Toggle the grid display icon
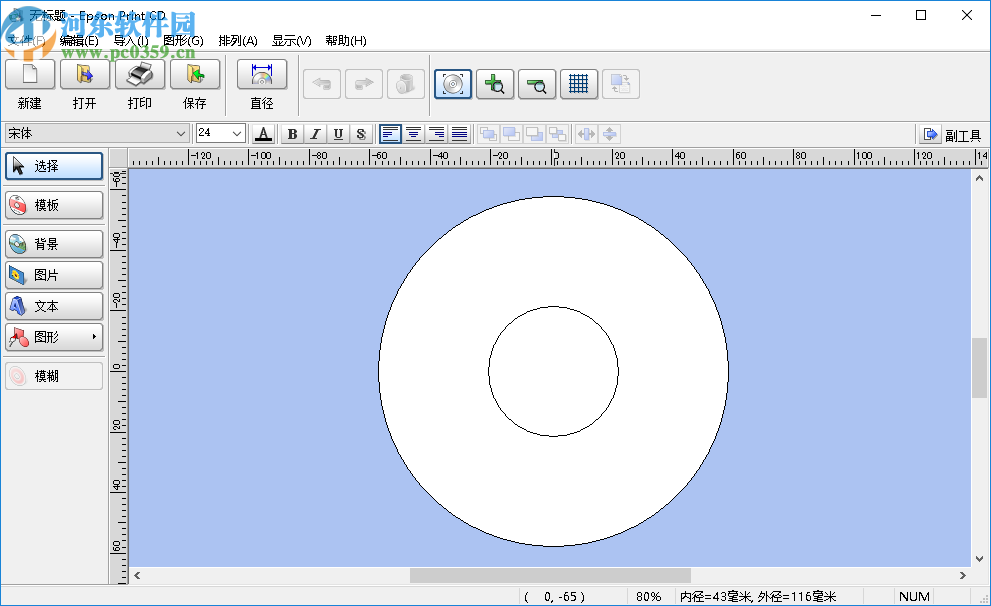 click(579, 84)
